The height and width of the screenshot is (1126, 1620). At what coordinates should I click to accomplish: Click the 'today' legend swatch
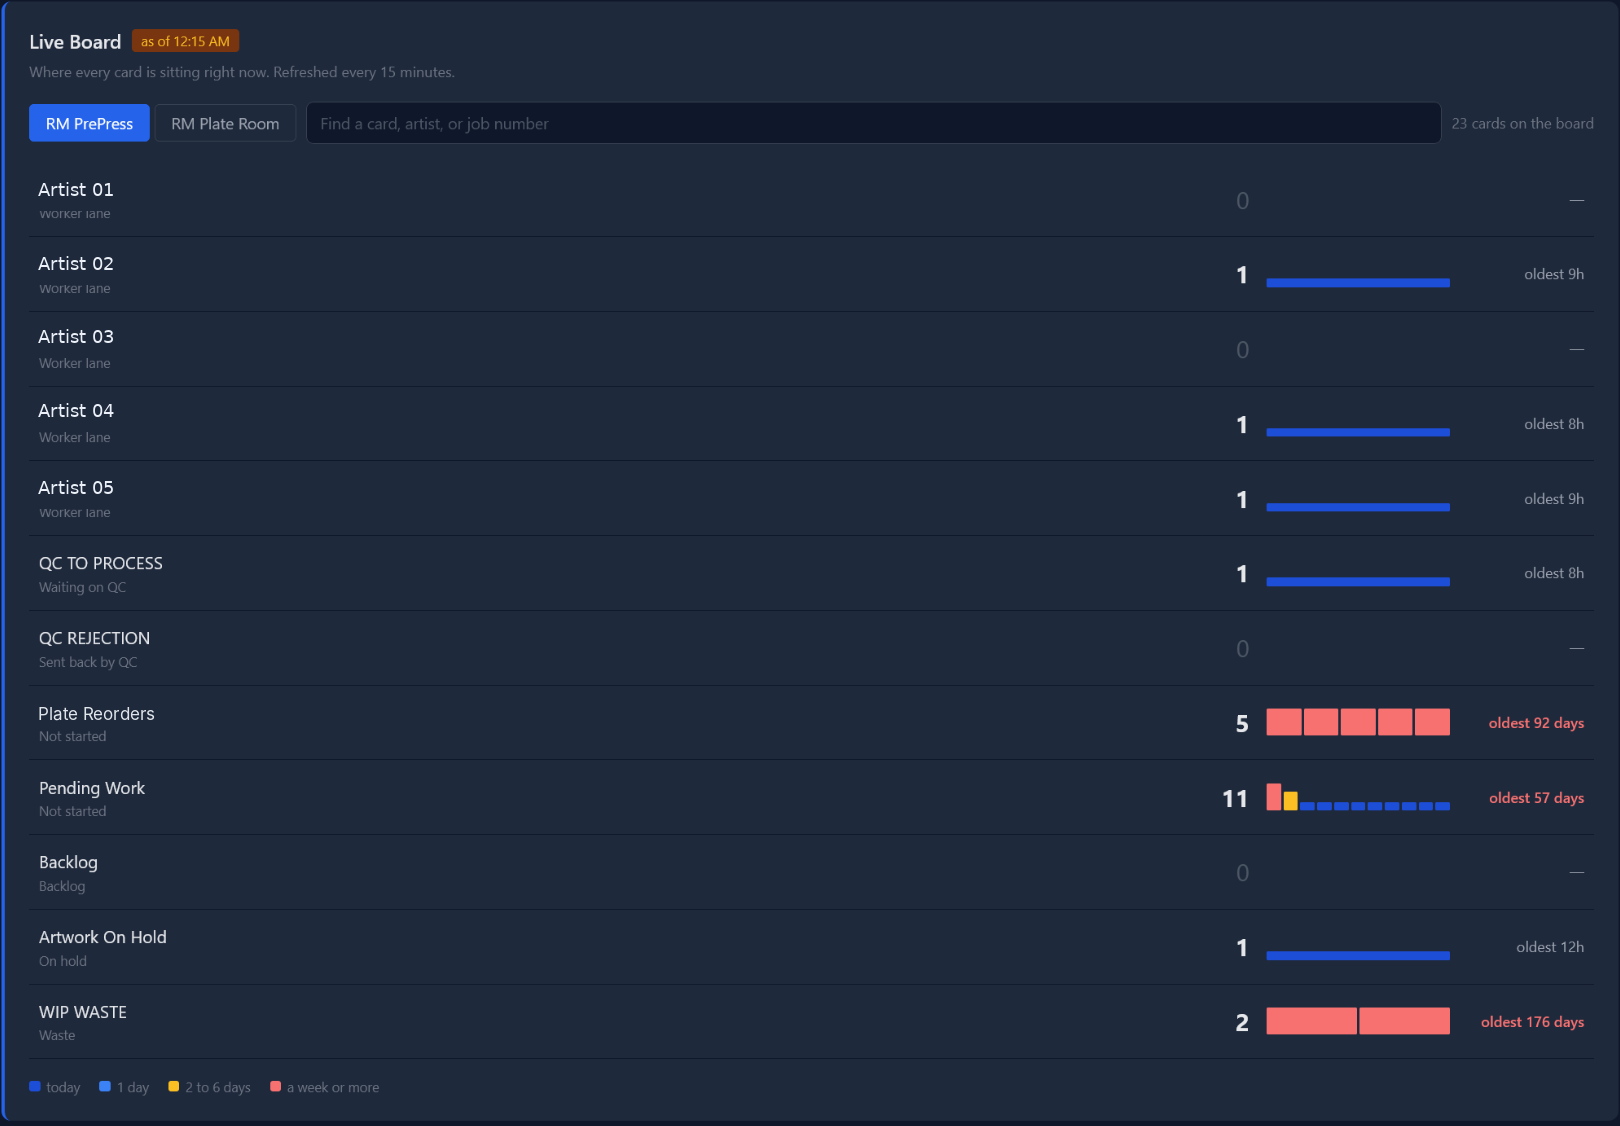pos(35,1086)
